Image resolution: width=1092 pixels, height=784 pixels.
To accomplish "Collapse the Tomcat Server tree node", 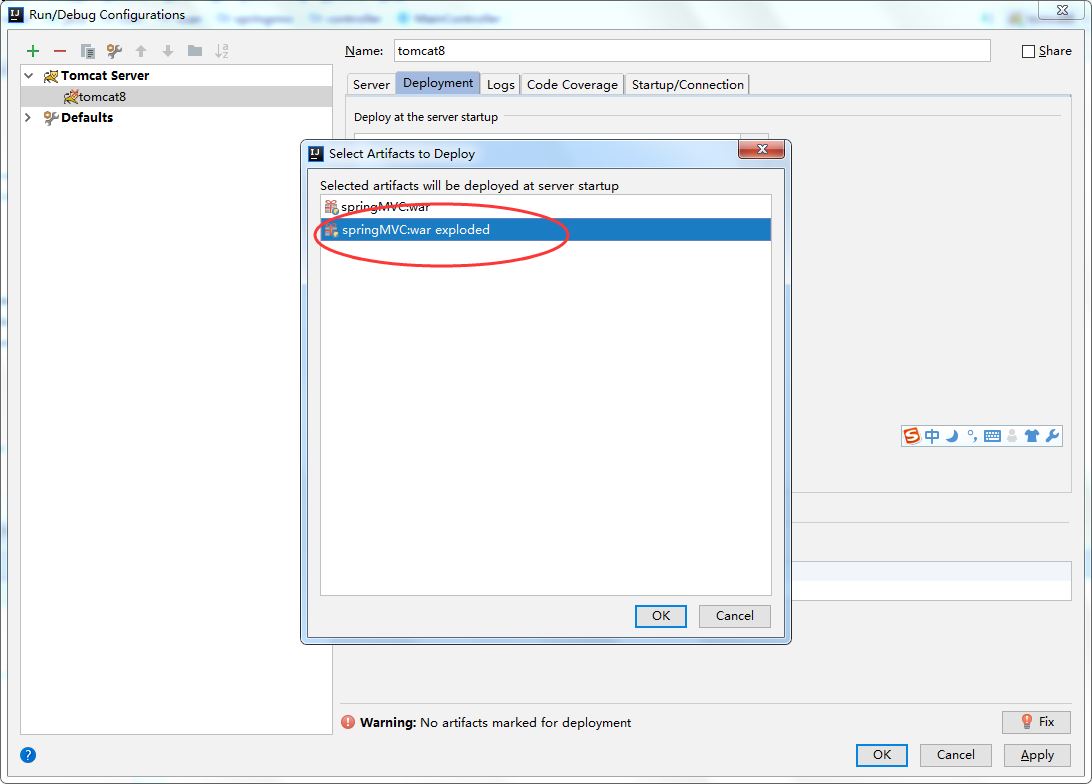I will [x=29, y=75].
